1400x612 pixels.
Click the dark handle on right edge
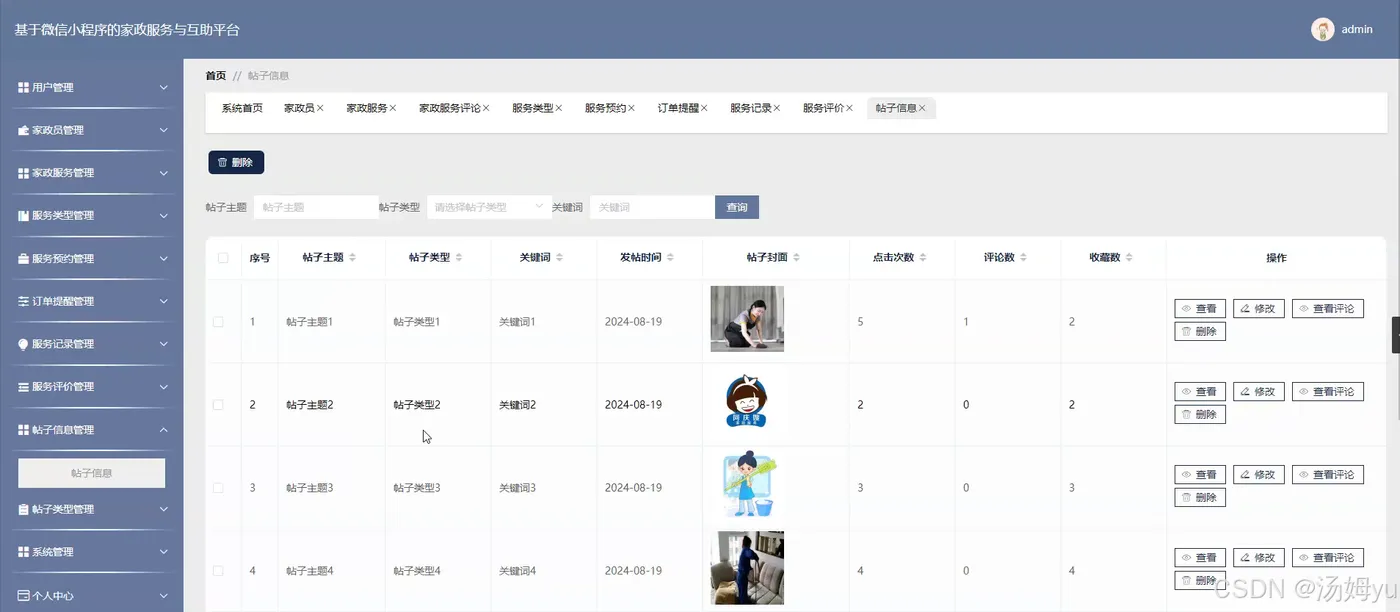click(1396, 335)
